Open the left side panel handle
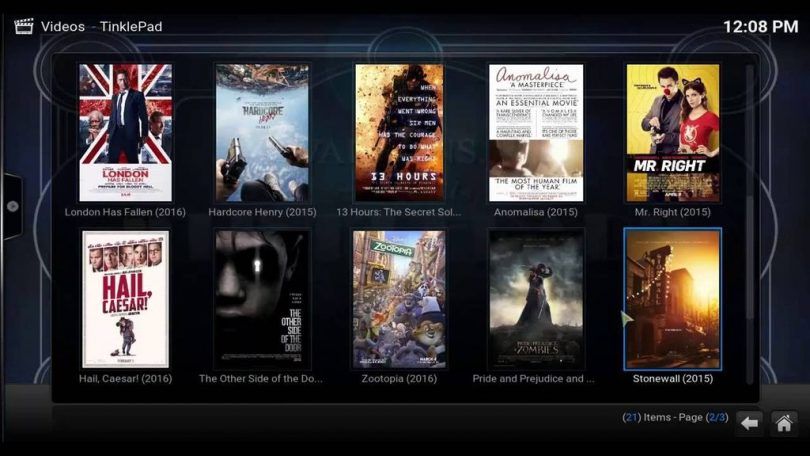 (x=11, y=206)
